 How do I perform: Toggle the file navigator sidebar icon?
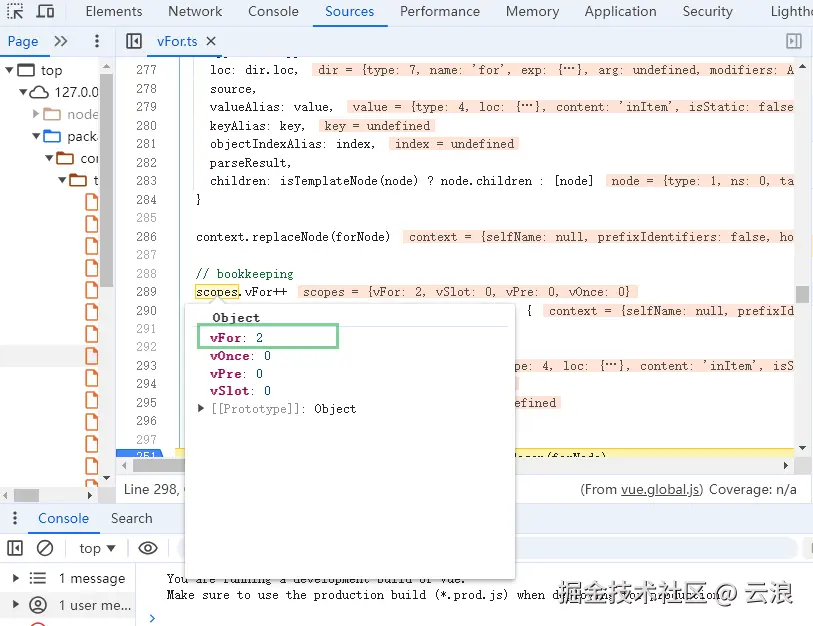point(134,41)
